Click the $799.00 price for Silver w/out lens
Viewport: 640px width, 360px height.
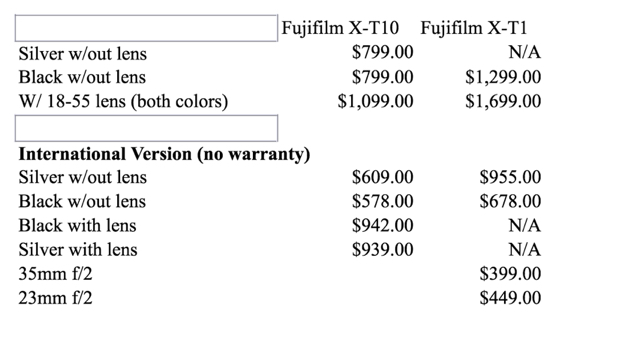[382, 52]
